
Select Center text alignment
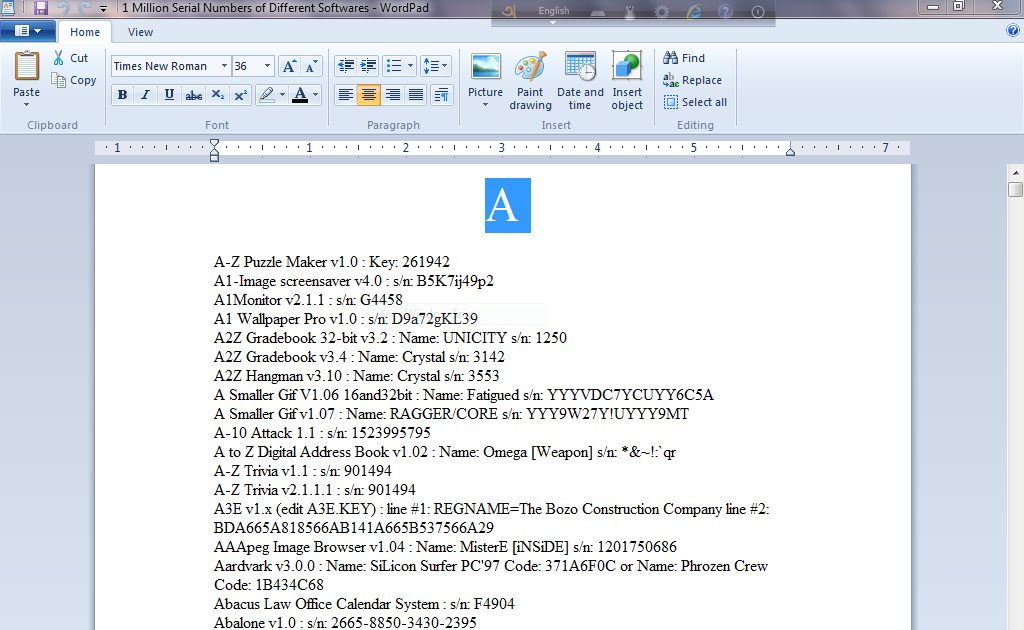pyautogui.click(x=368, y=95)
